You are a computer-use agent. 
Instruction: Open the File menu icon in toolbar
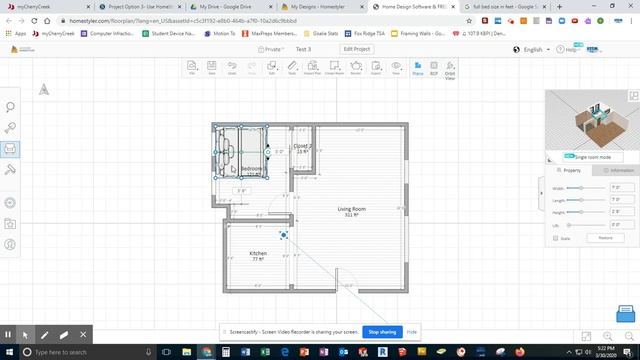[x=191, y=67]
